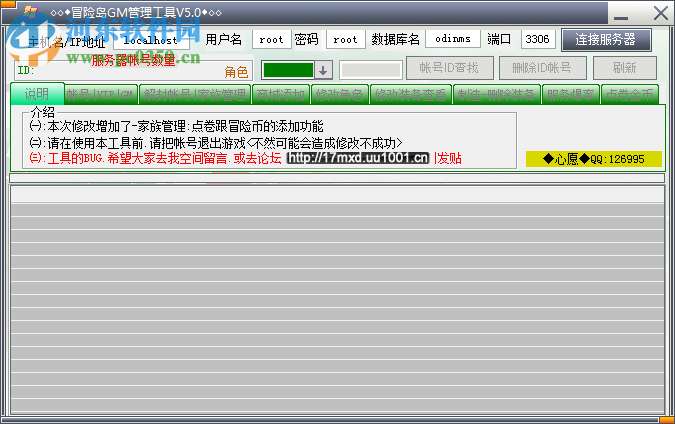Open the http://17mxd.uu1001.cn forum link
The width and height of the screenshot is (675, 424).
[x=358, y=158]
